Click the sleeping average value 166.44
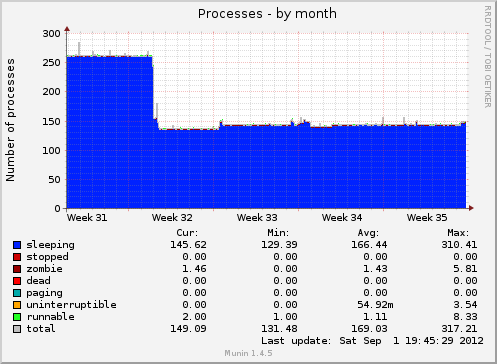Image resolution: width=497 pixels, height=364 pixels. pos(369,245)
